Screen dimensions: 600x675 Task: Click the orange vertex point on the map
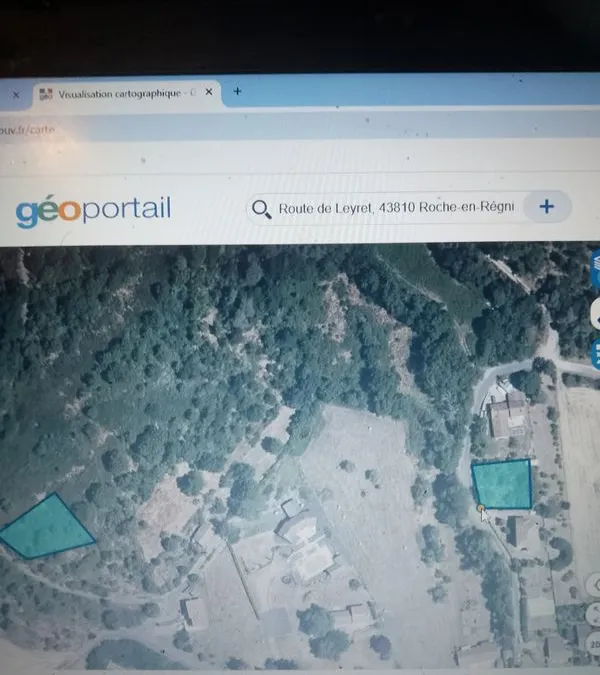point(481,508)
